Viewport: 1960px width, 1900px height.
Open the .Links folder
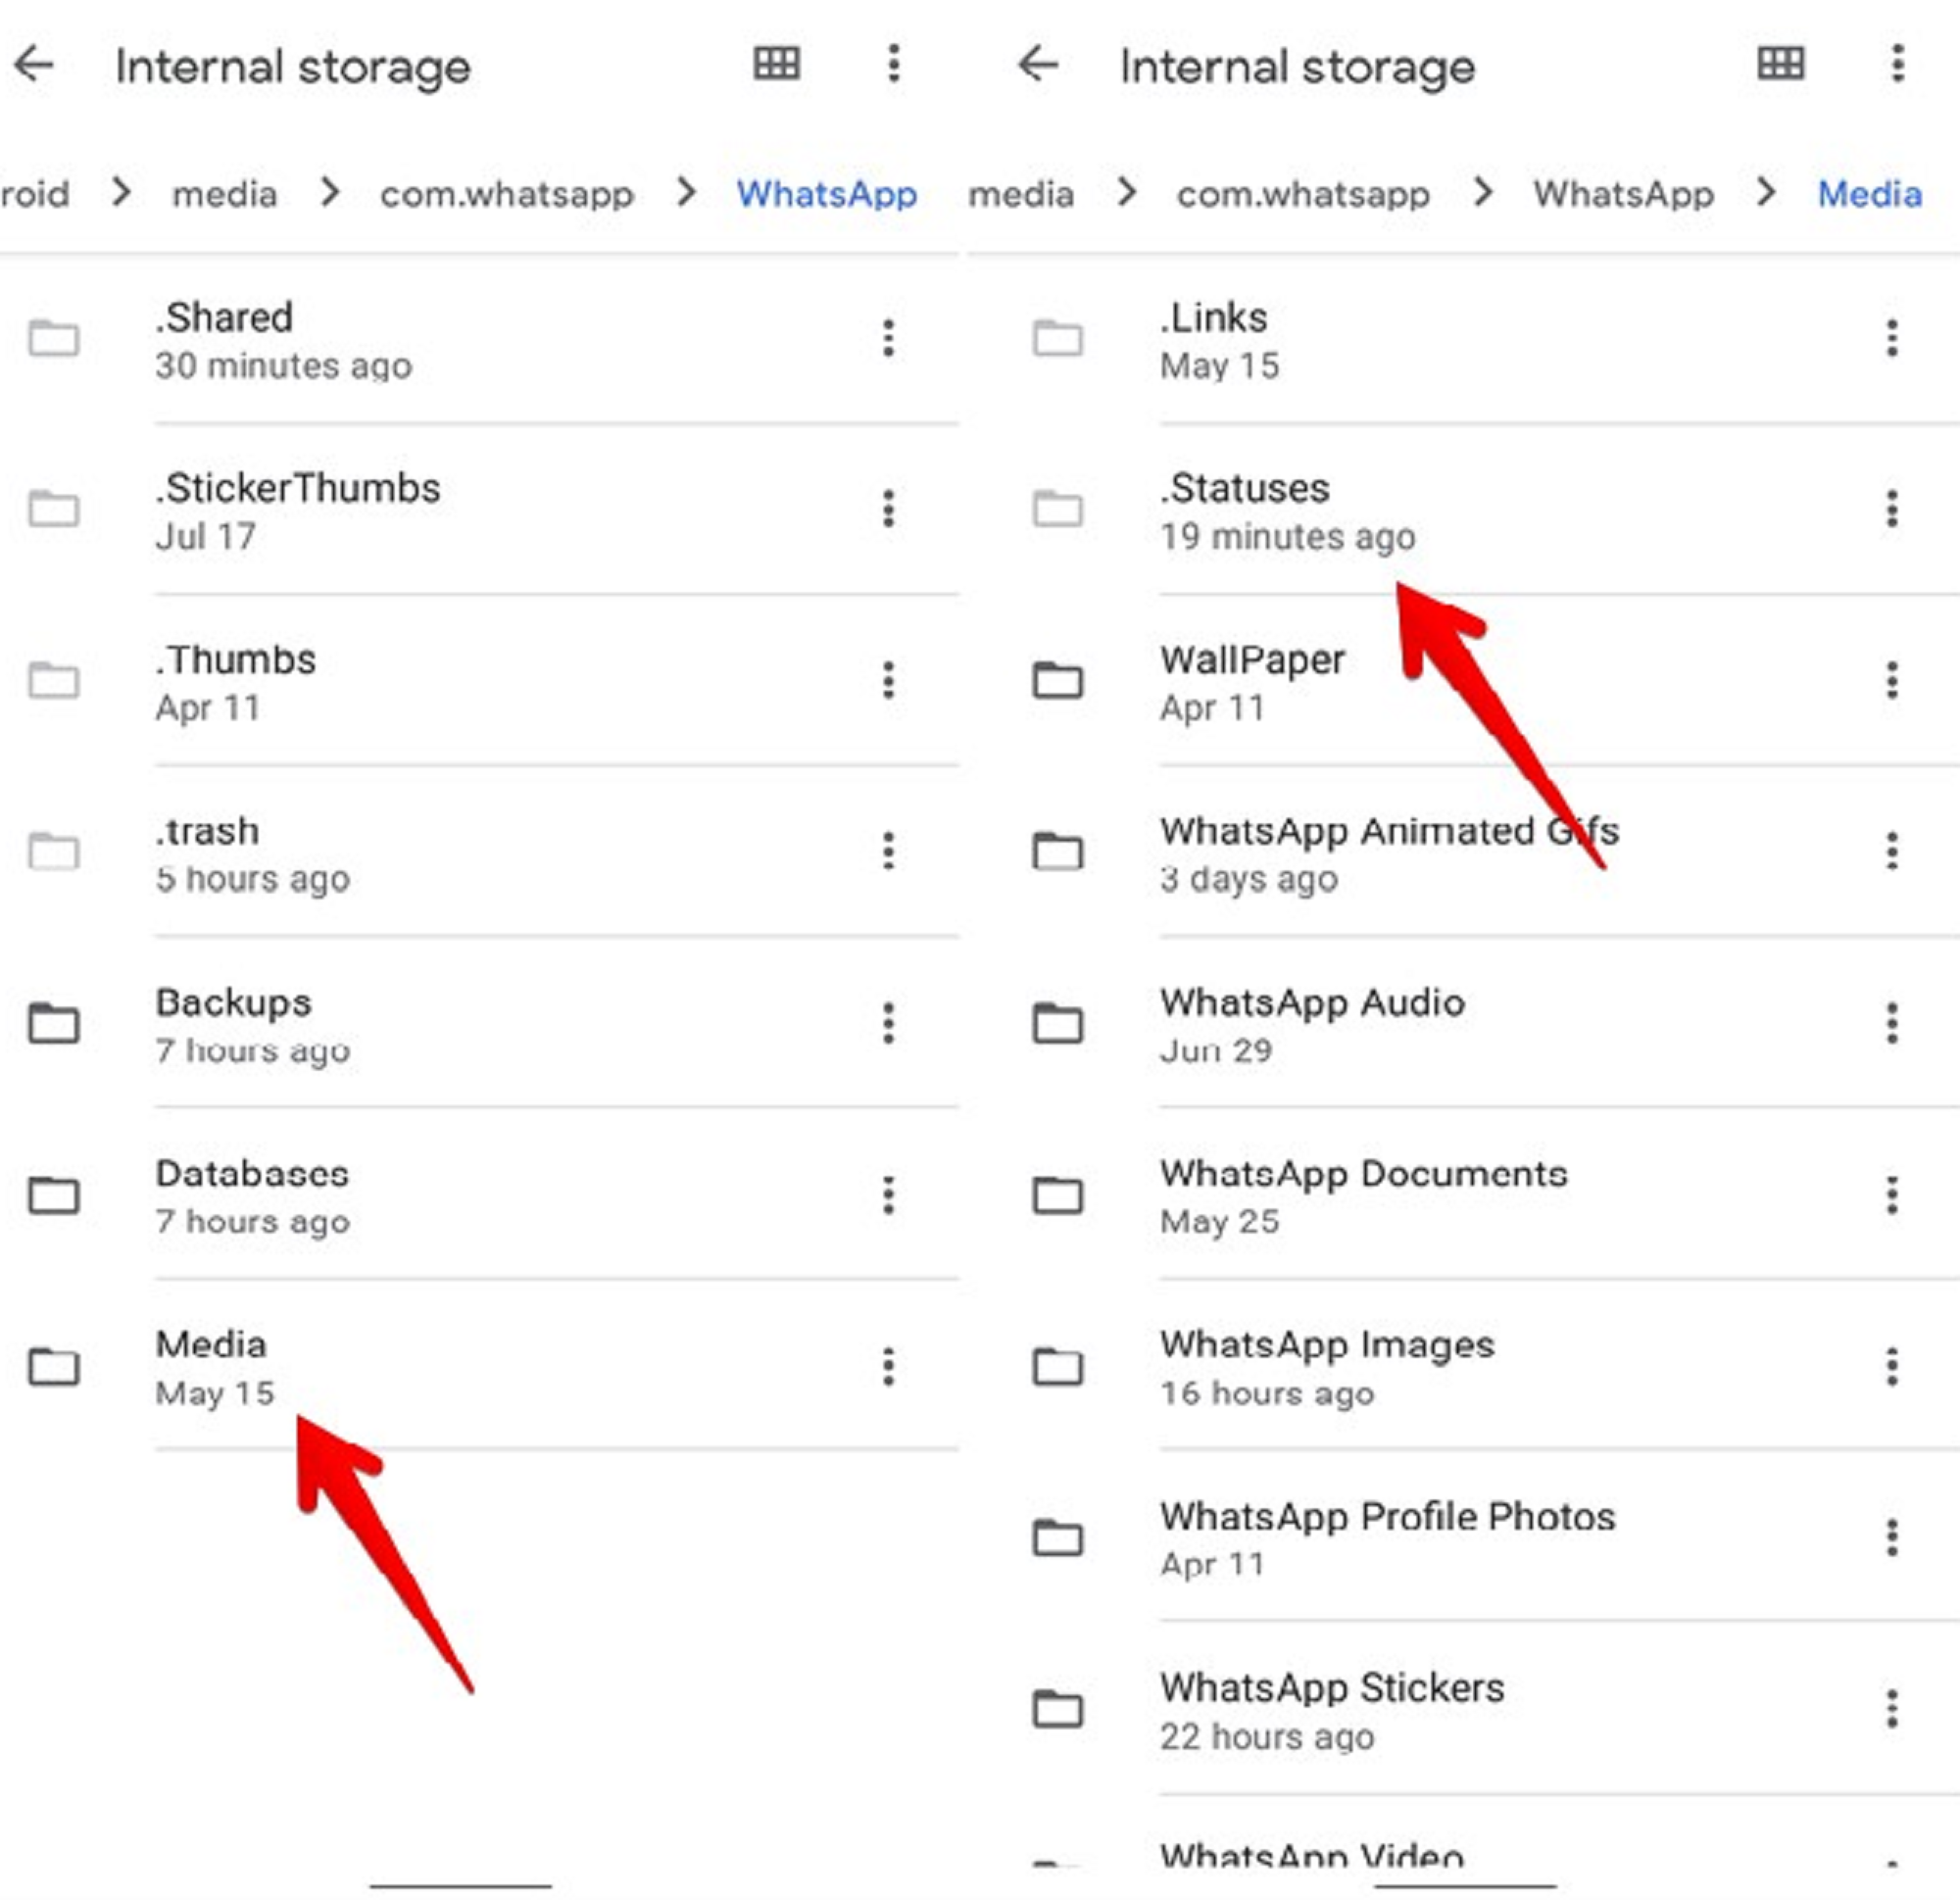click(x=1462, y=339)
